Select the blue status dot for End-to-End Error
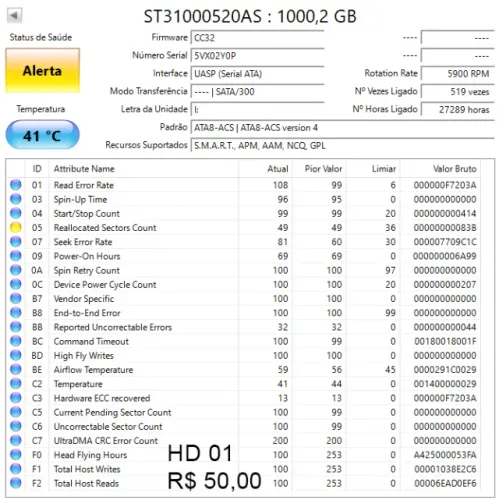 pyautogui.click(x=15, y=313)
